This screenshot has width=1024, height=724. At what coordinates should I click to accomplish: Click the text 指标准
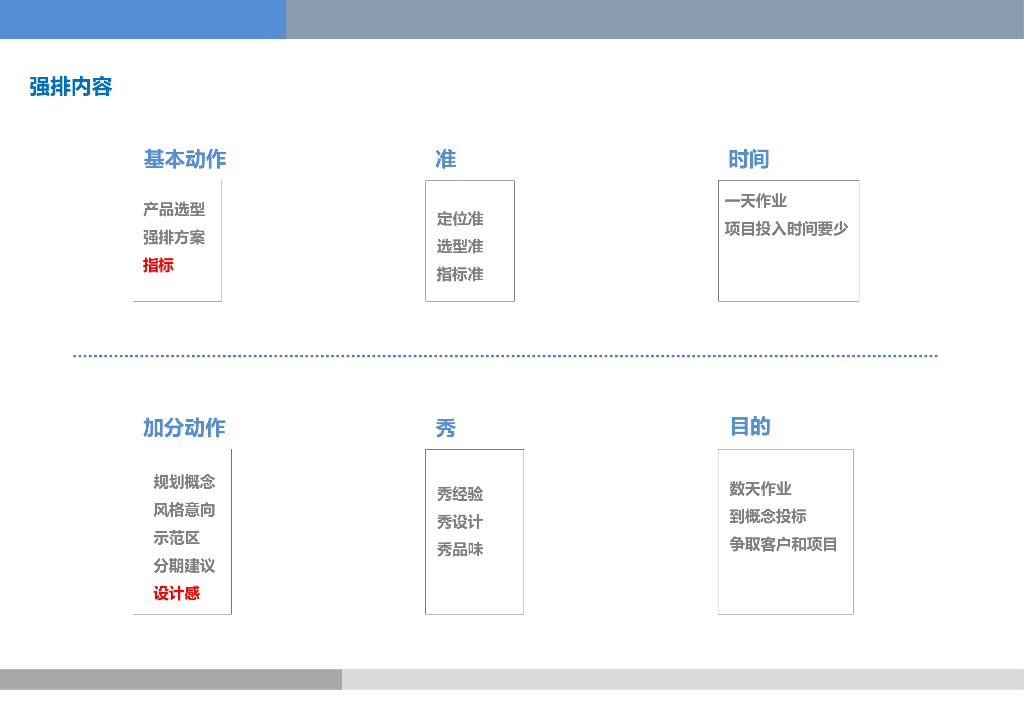tap(460, 275)
